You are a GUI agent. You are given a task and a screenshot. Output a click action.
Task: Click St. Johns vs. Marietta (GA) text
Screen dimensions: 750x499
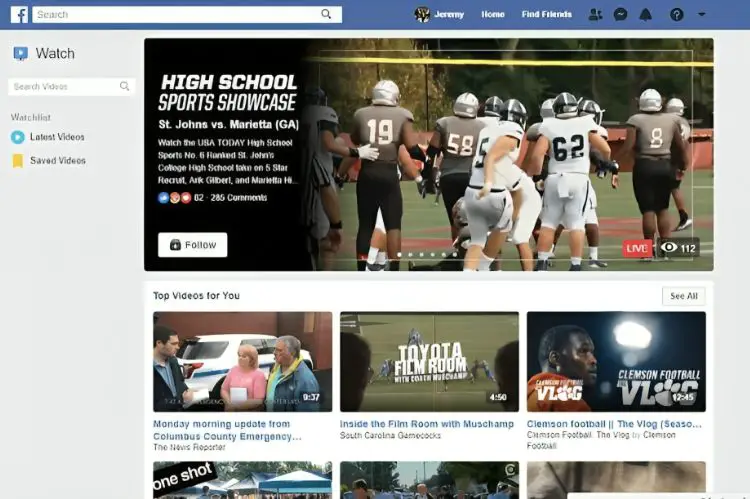click(x=229, y=124)
